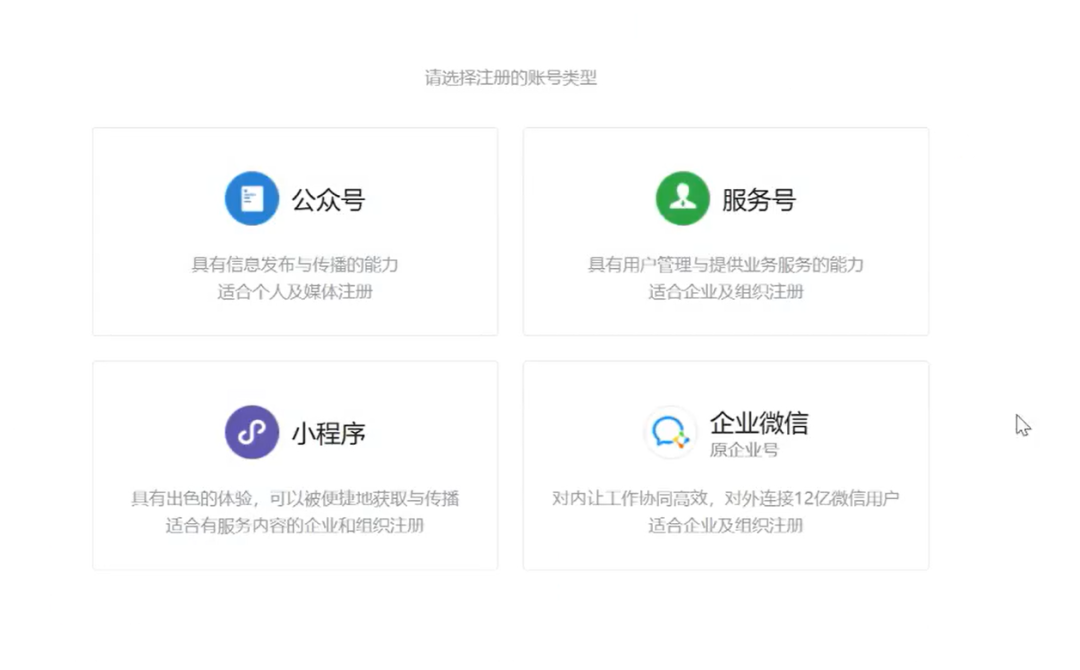Screen dimensions: 1080x670
Task: Click text 具有出色的体验，可以被便捷地获取与传播
Action: 295,498
